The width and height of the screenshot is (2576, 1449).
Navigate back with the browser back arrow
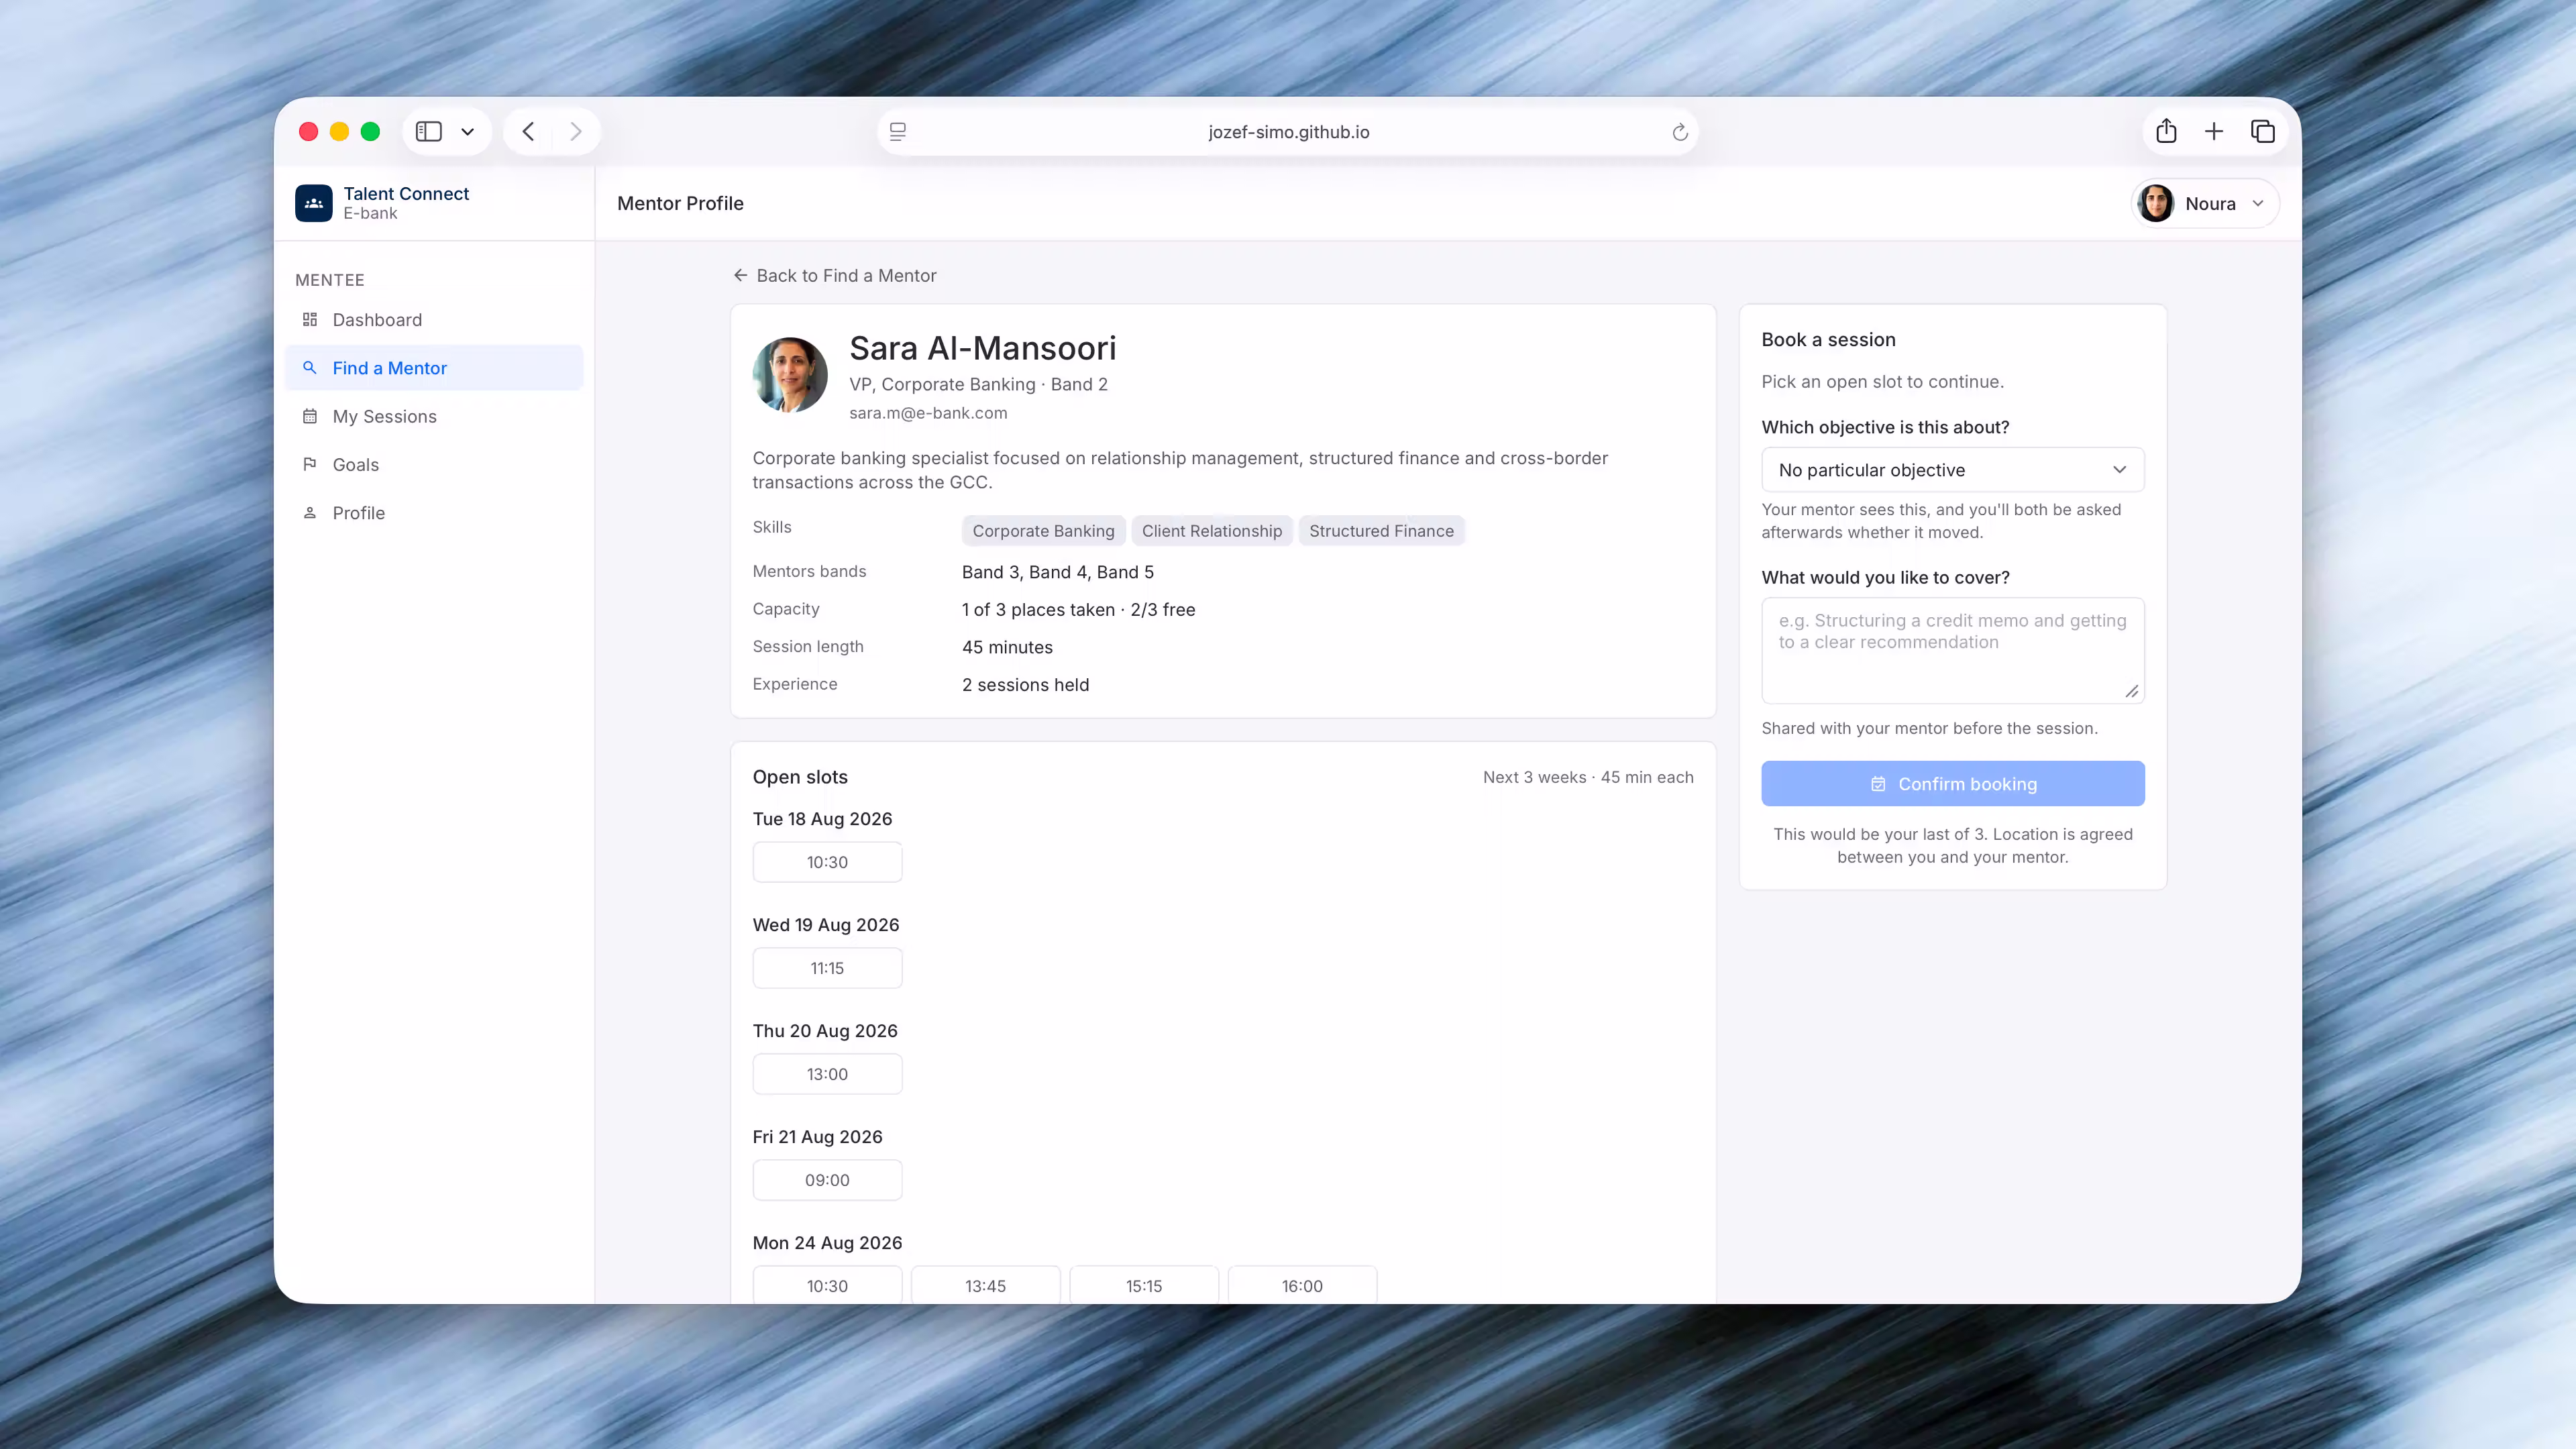528,132
